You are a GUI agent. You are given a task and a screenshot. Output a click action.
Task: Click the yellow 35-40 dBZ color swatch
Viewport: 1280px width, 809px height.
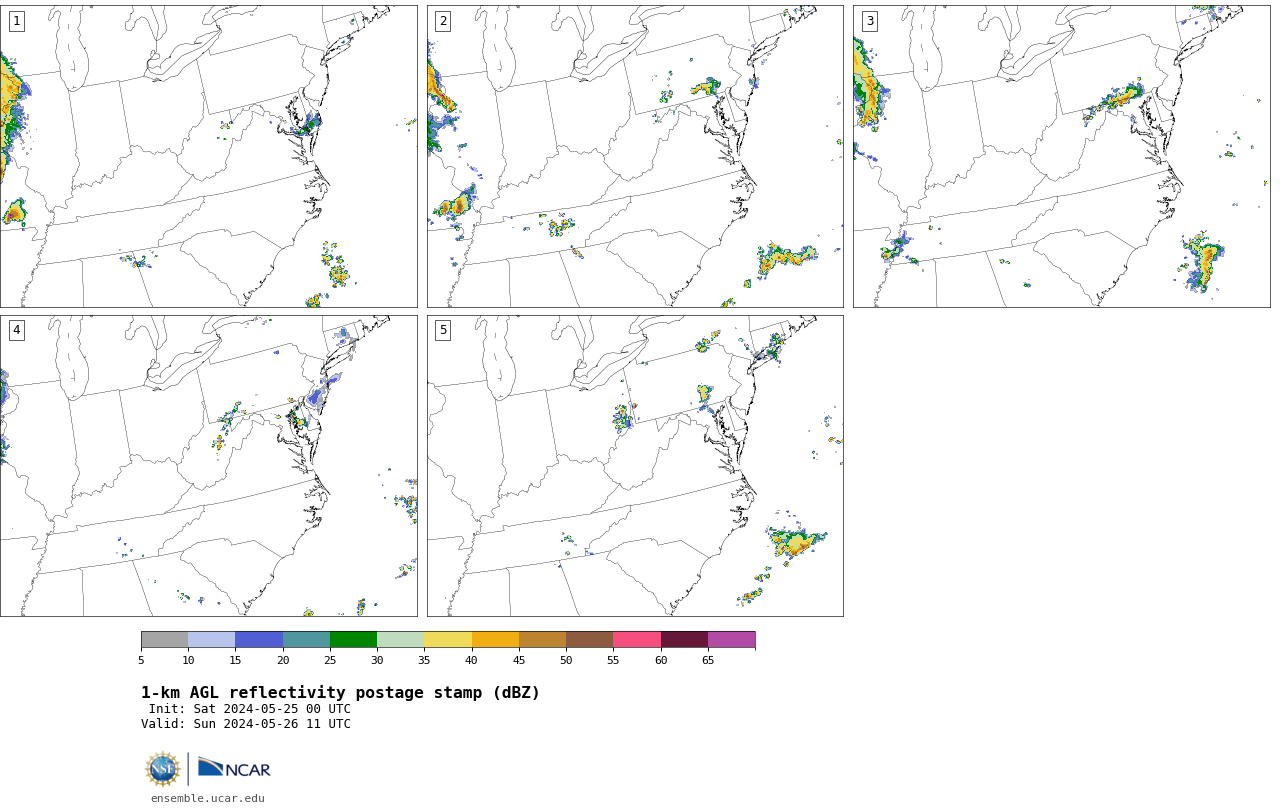pos(448,640)
